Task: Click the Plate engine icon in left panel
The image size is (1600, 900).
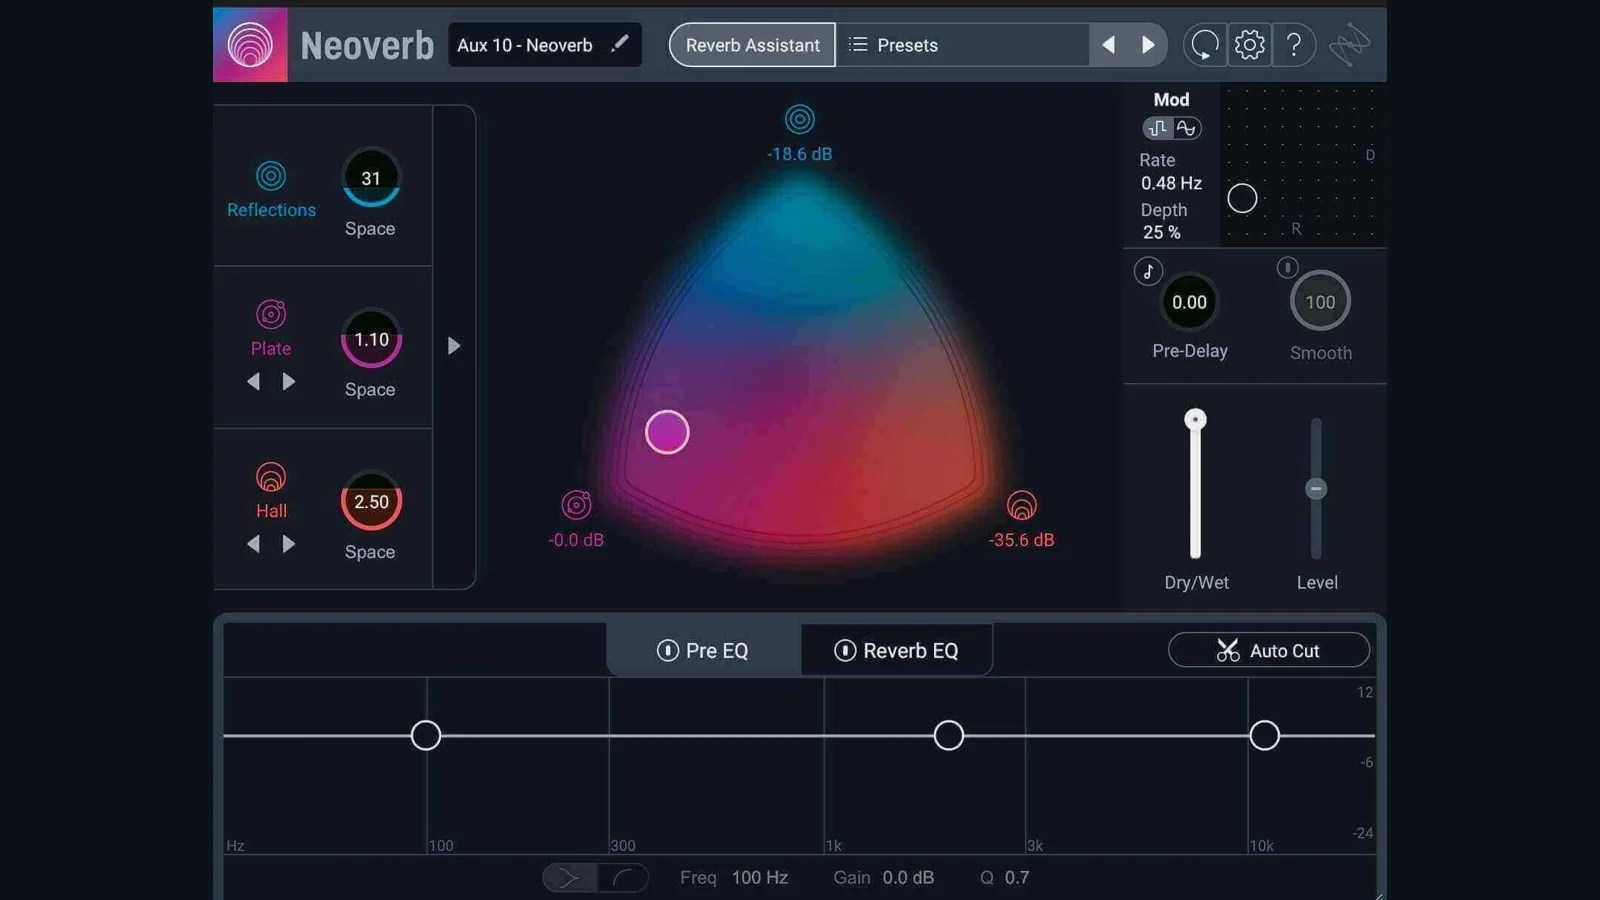Action: click(x=271, y=314)
